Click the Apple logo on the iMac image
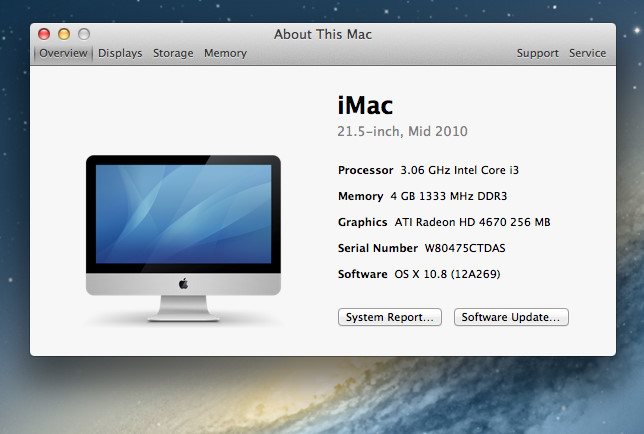The image size is (644, 434). point(183,283)
